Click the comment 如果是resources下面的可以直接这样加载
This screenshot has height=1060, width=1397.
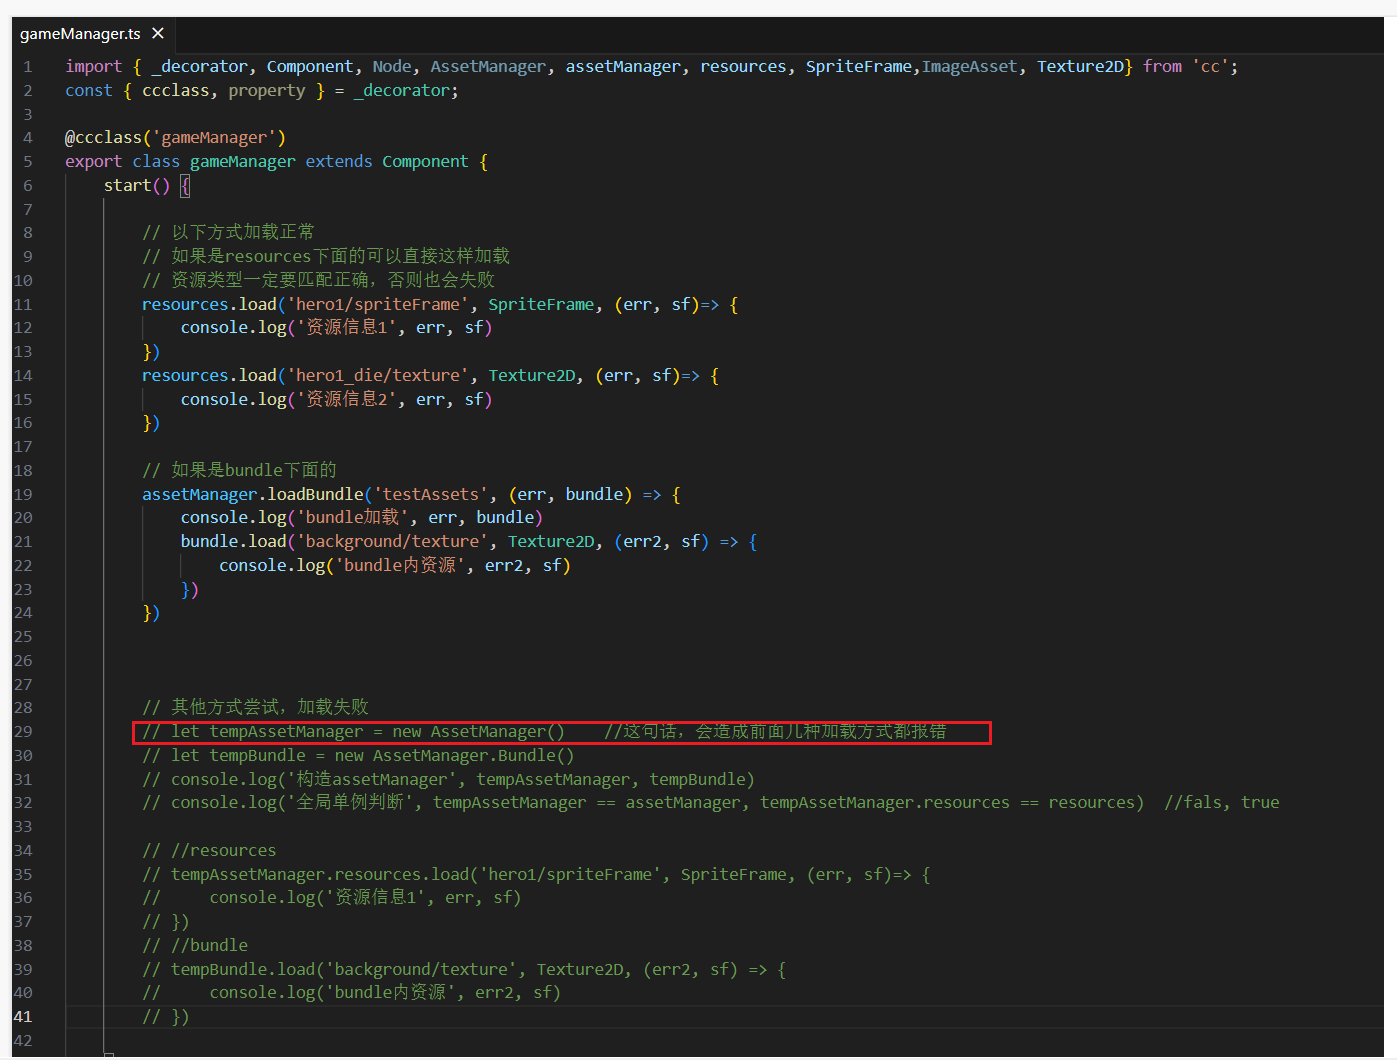[x=326, y=256]
